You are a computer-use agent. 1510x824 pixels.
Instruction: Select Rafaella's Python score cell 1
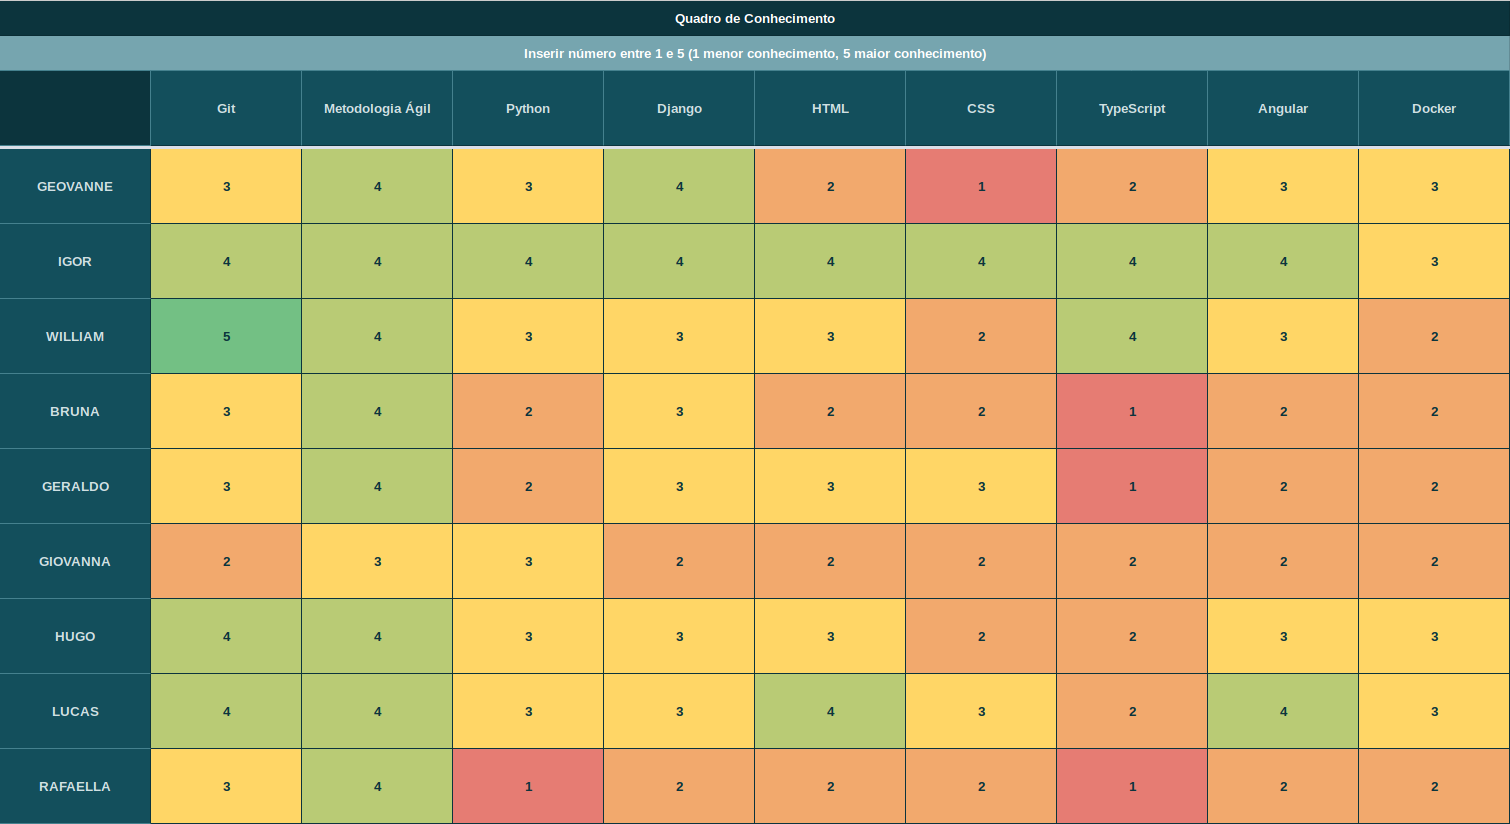point(528,786)
